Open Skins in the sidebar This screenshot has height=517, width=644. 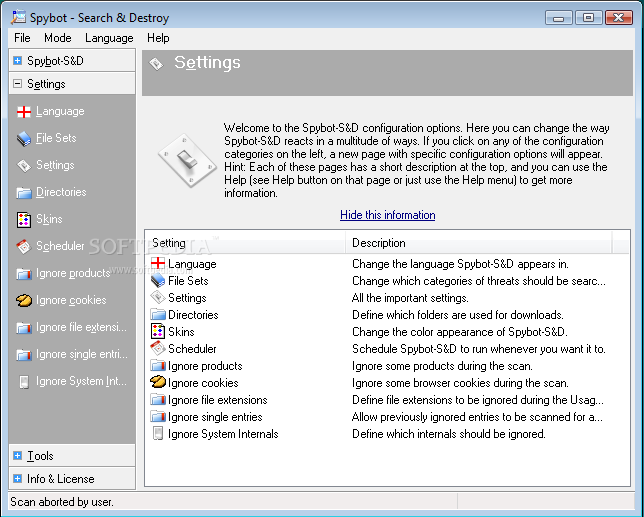pyautogui.click(x=49, y=219)
